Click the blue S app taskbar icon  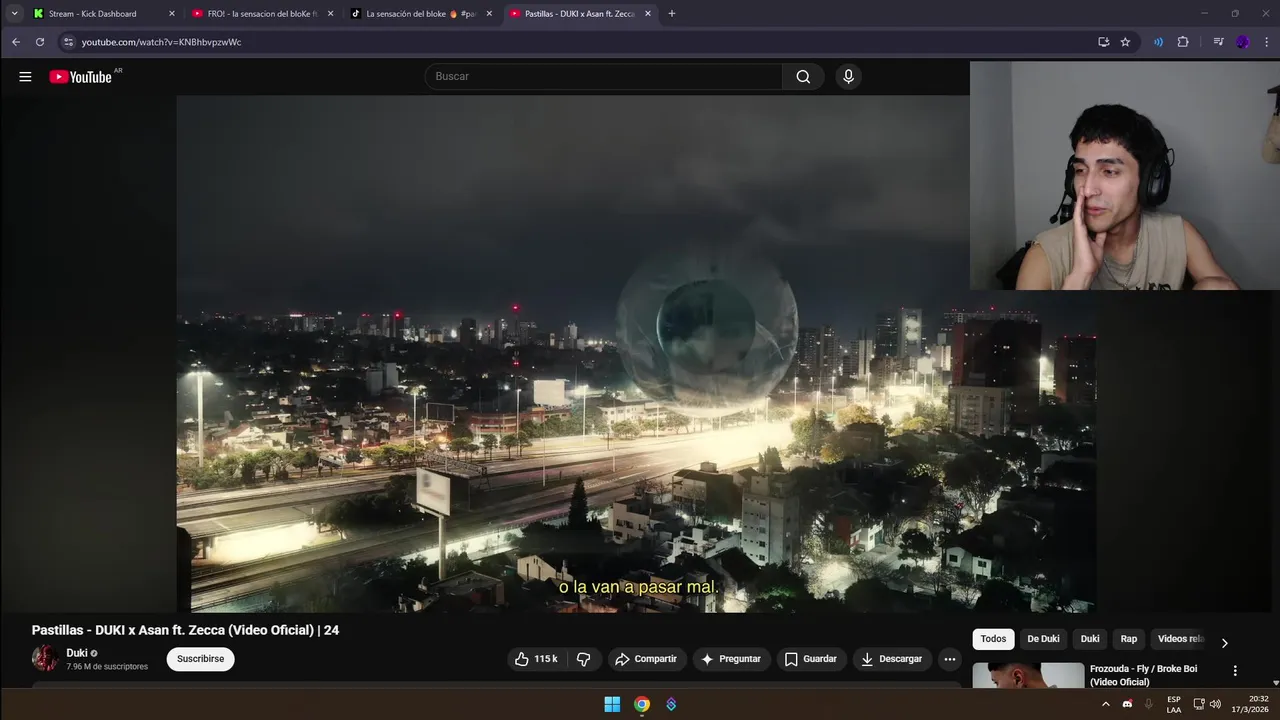(671, 704)
